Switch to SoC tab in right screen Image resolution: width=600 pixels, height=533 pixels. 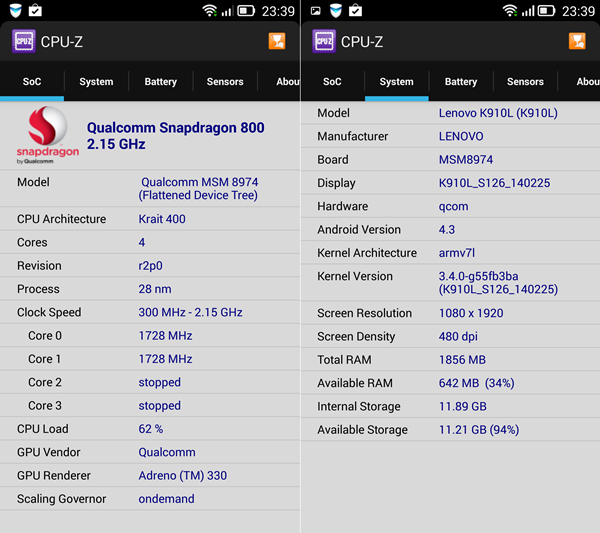coord(332,81)
